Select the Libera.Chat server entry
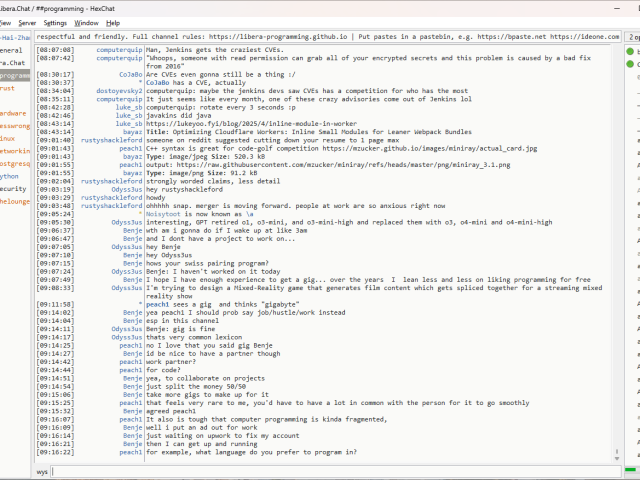 tap(12, 62)
